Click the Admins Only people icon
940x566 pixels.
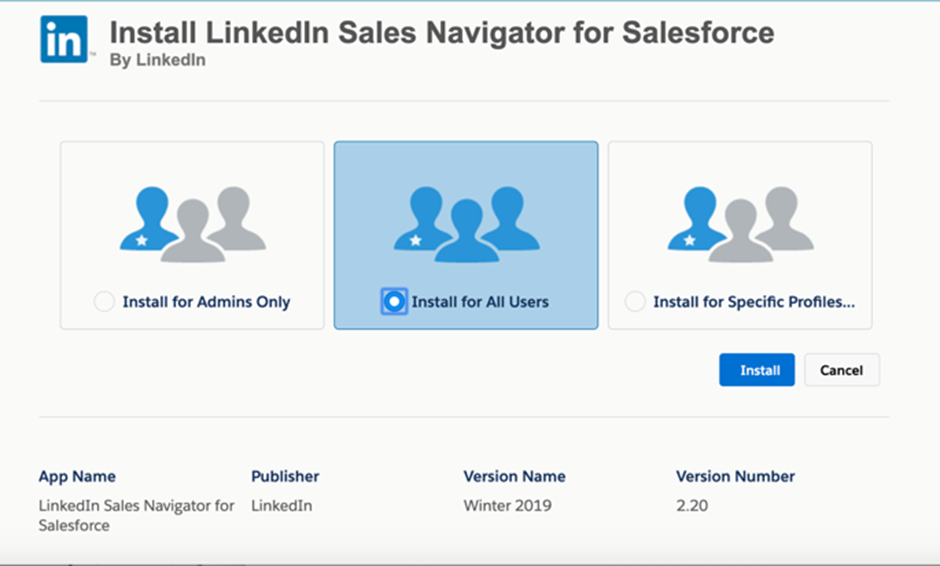(192, 224)
